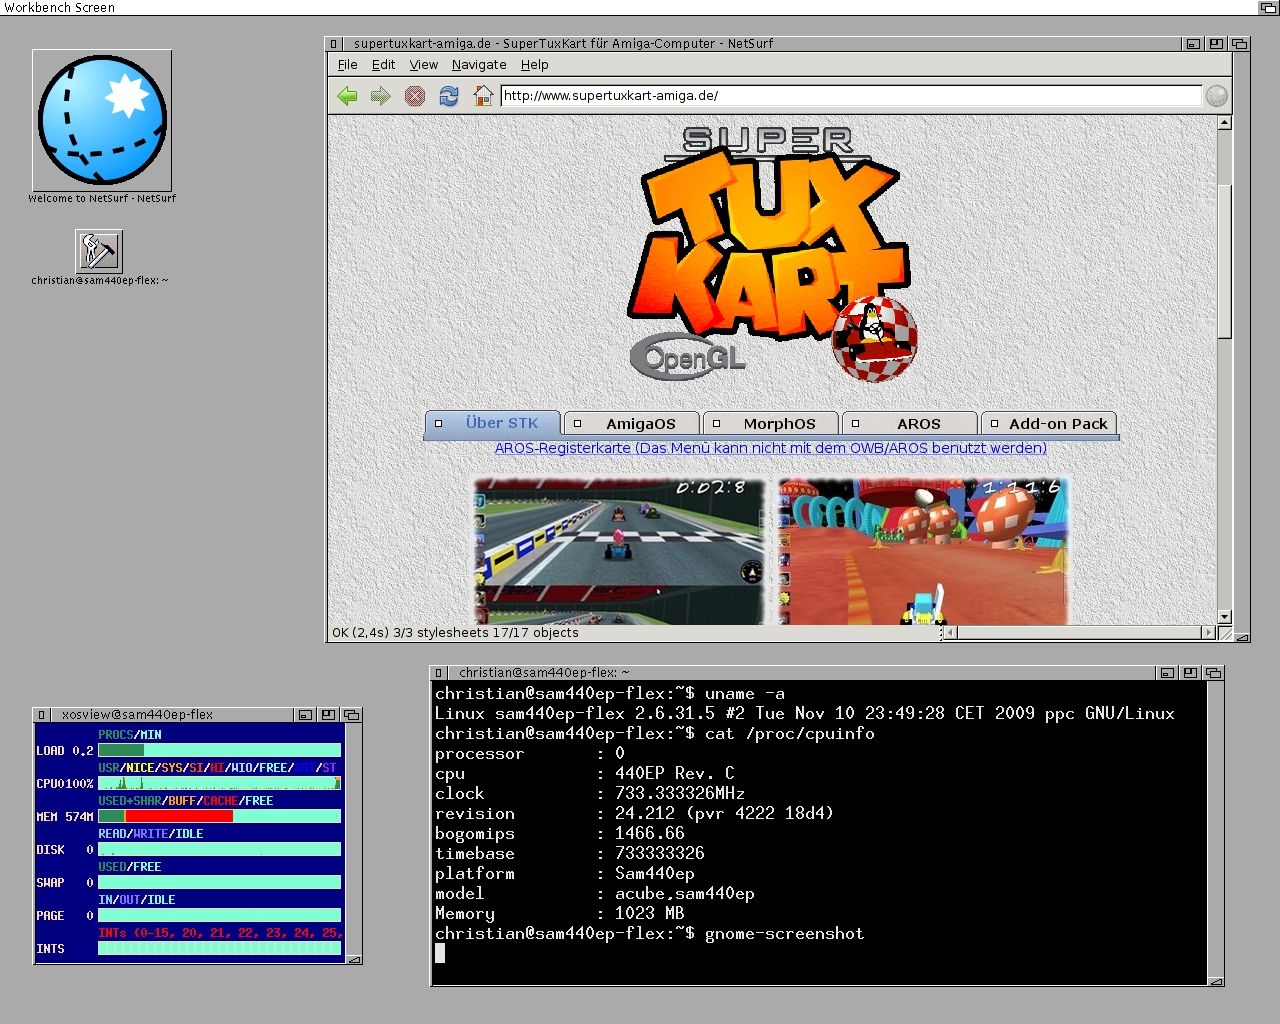Open the mushroom level screenshot thumbnail
Image resolution: width=1280 pixels, height=1024 pixels.
(x=923, y=551)
